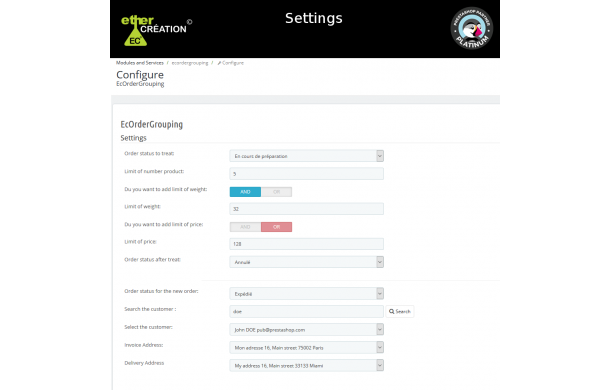
Task: Click the 'Limit of weight:' label
Action: pyautogui.click(x=142, y=206)
